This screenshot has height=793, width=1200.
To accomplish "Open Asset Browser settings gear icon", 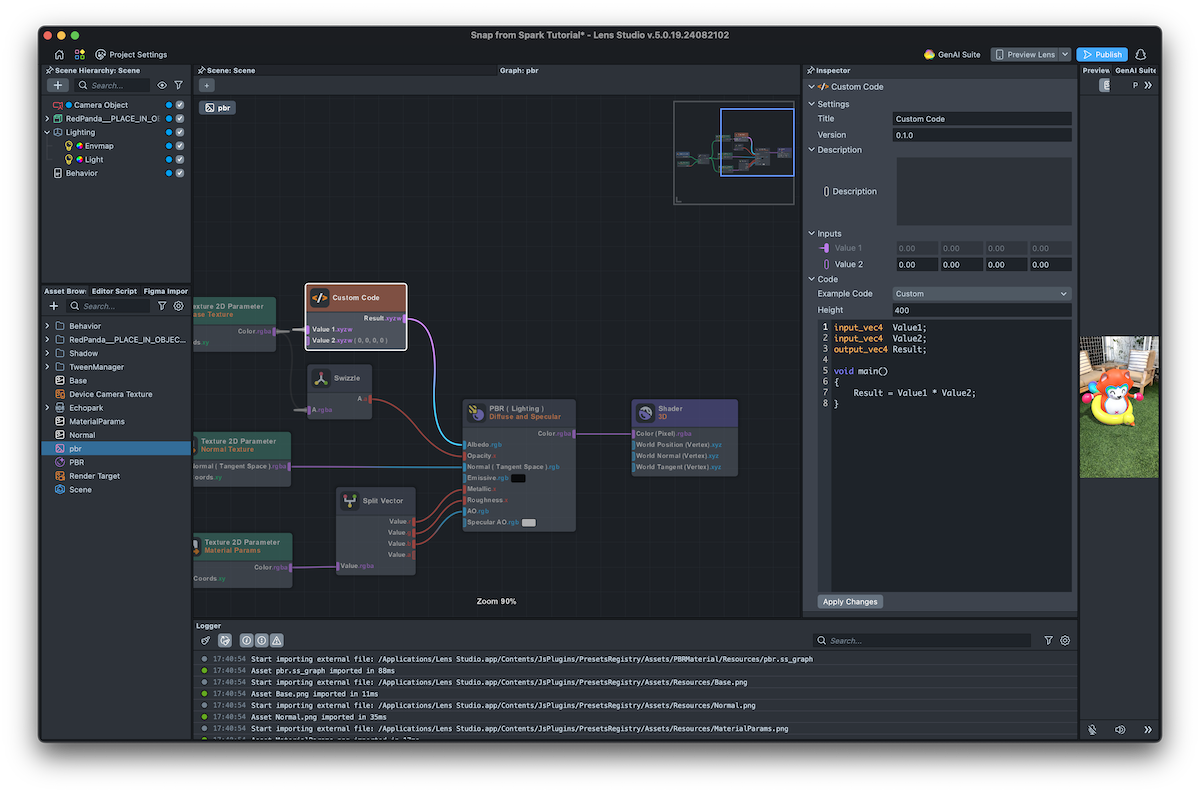I will [178, 306].
